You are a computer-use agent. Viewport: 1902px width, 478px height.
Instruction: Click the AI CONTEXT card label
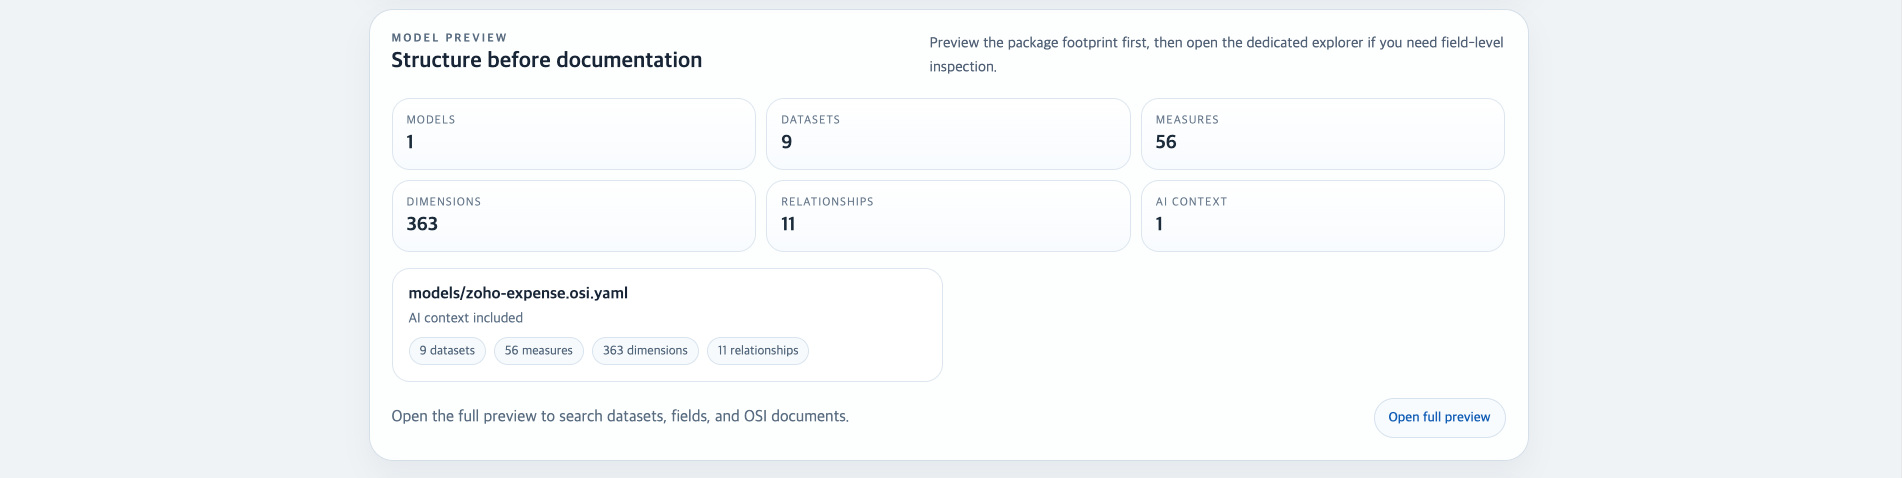point(1191,202)
